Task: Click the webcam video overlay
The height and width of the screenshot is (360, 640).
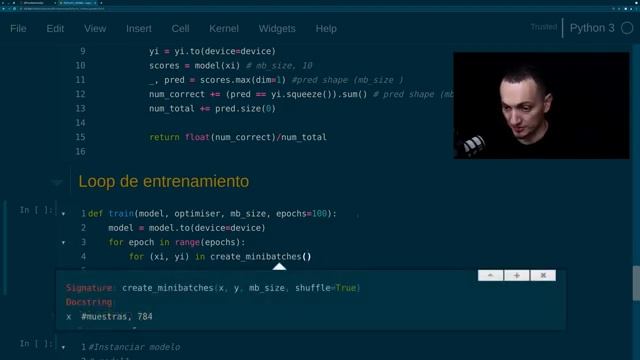Action: 541,105
